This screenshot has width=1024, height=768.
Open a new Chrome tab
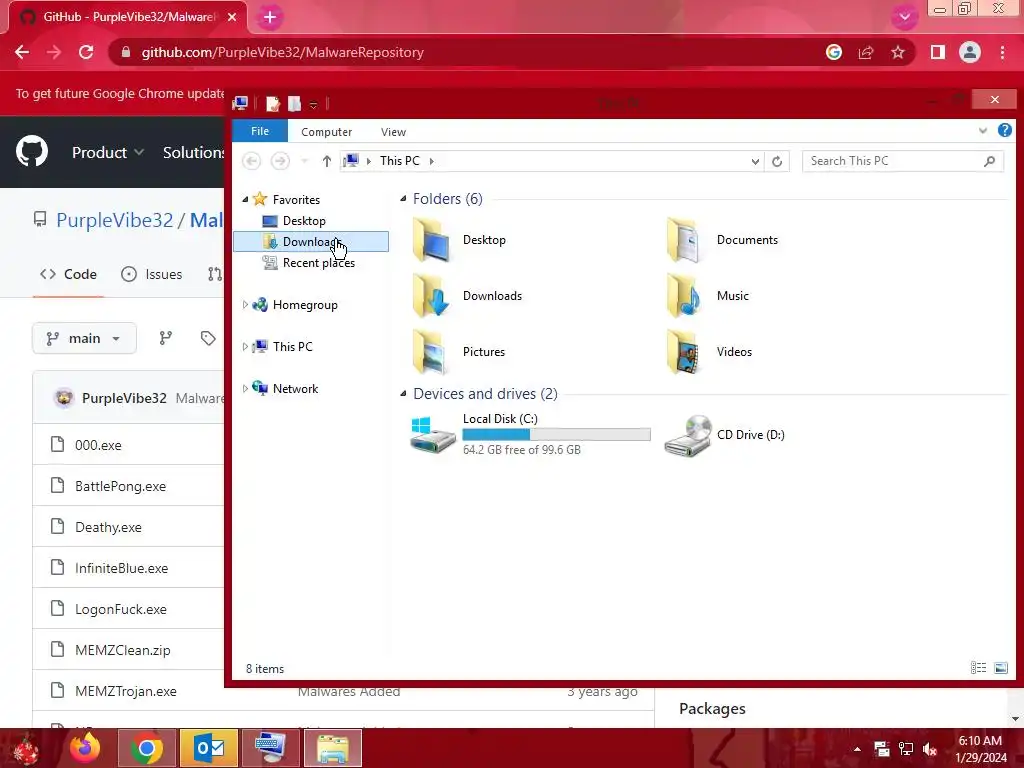[270, 18]
